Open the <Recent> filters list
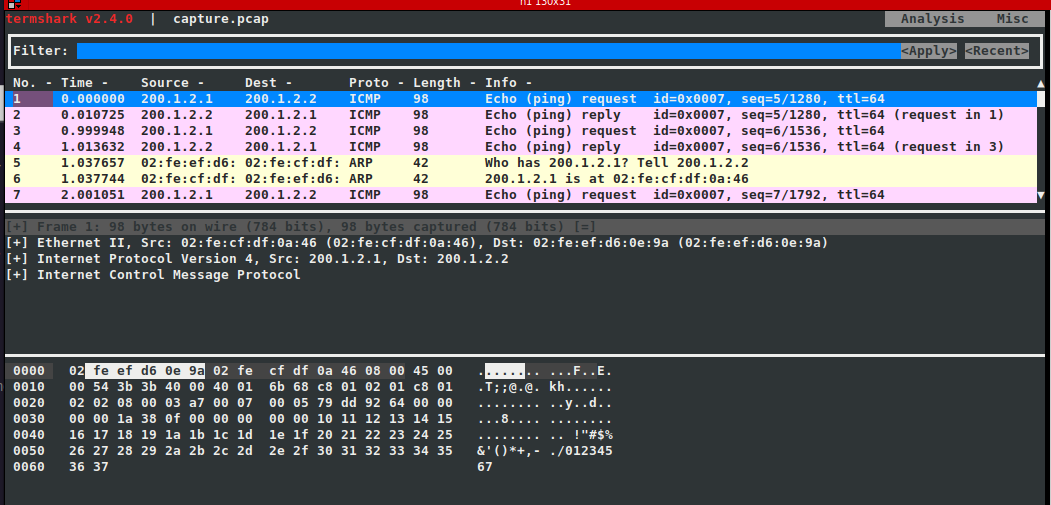The height and width of the screenshot is (505, 1051). click(996, 51)
